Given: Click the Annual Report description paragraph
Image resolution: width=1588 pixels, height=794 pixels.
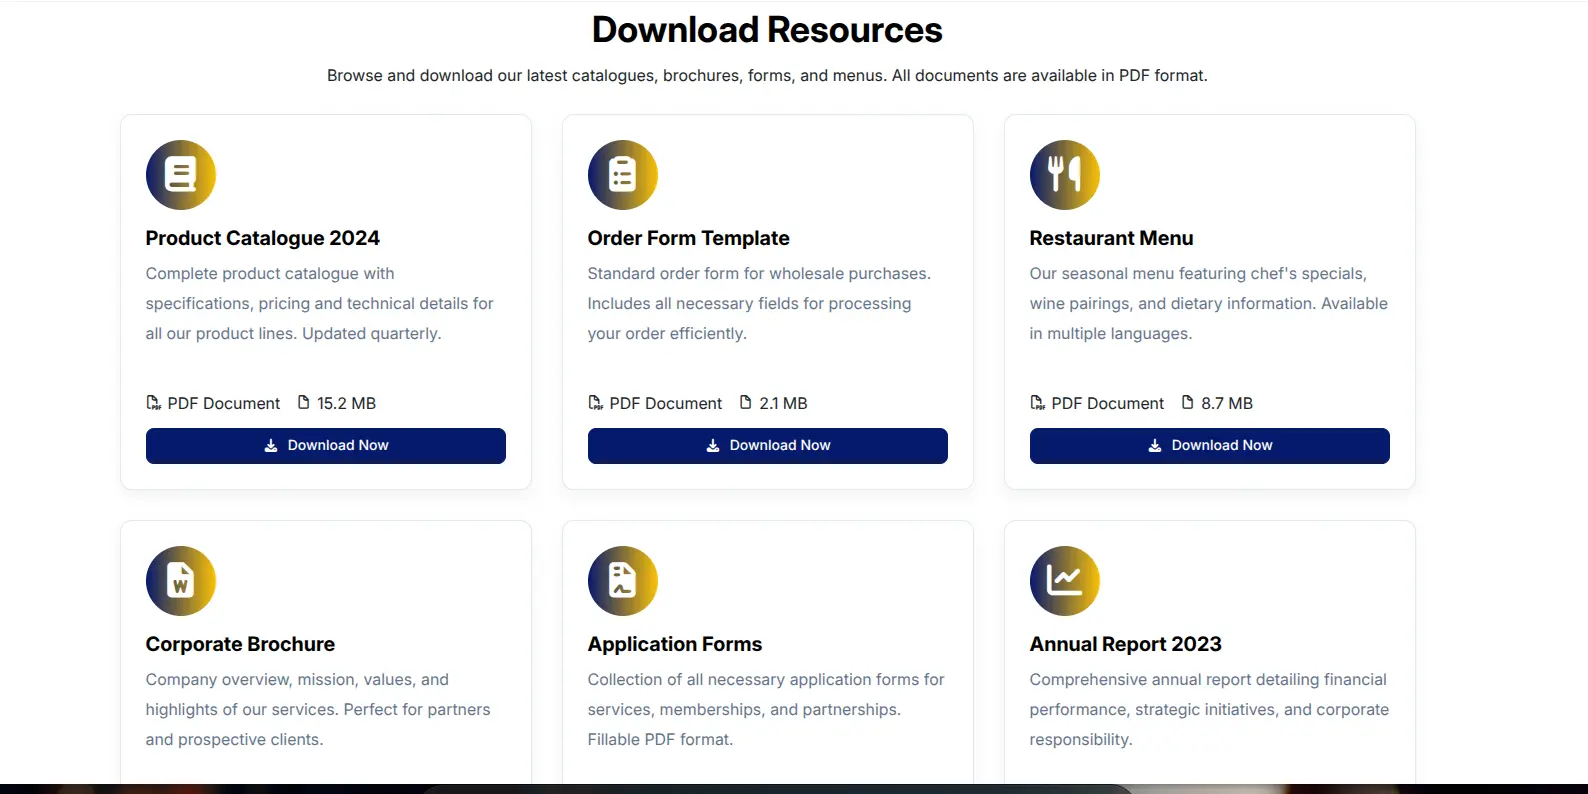Looking at the screenshot, I should 1210,709.
